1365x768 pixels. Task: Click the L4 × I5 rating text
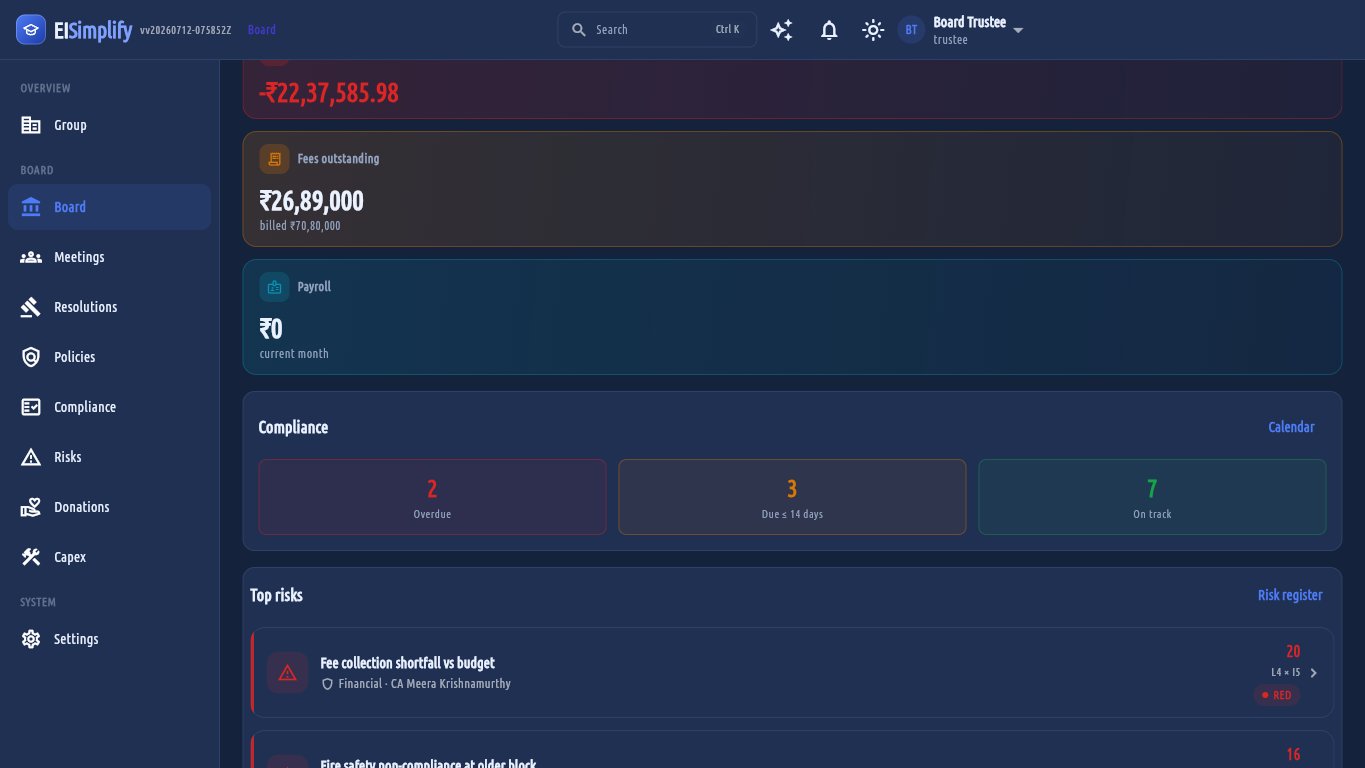1286,673
